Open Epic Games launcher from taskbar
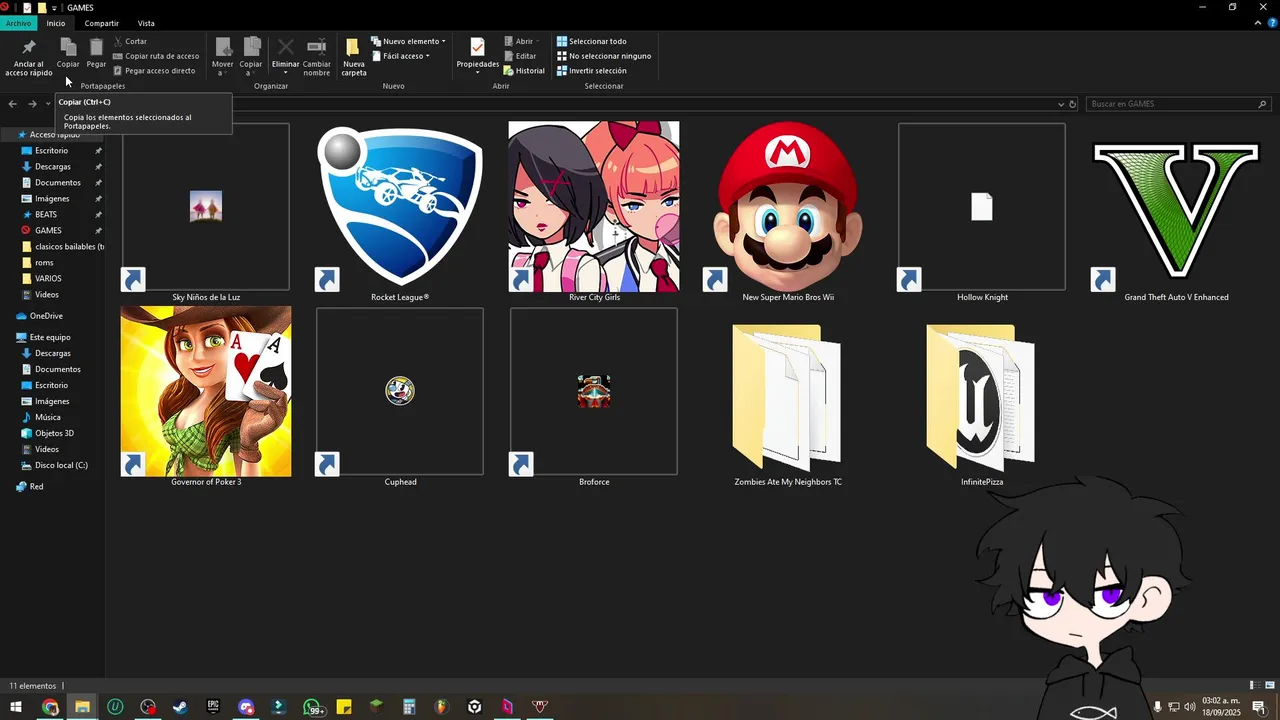 [x=213, y=707]
